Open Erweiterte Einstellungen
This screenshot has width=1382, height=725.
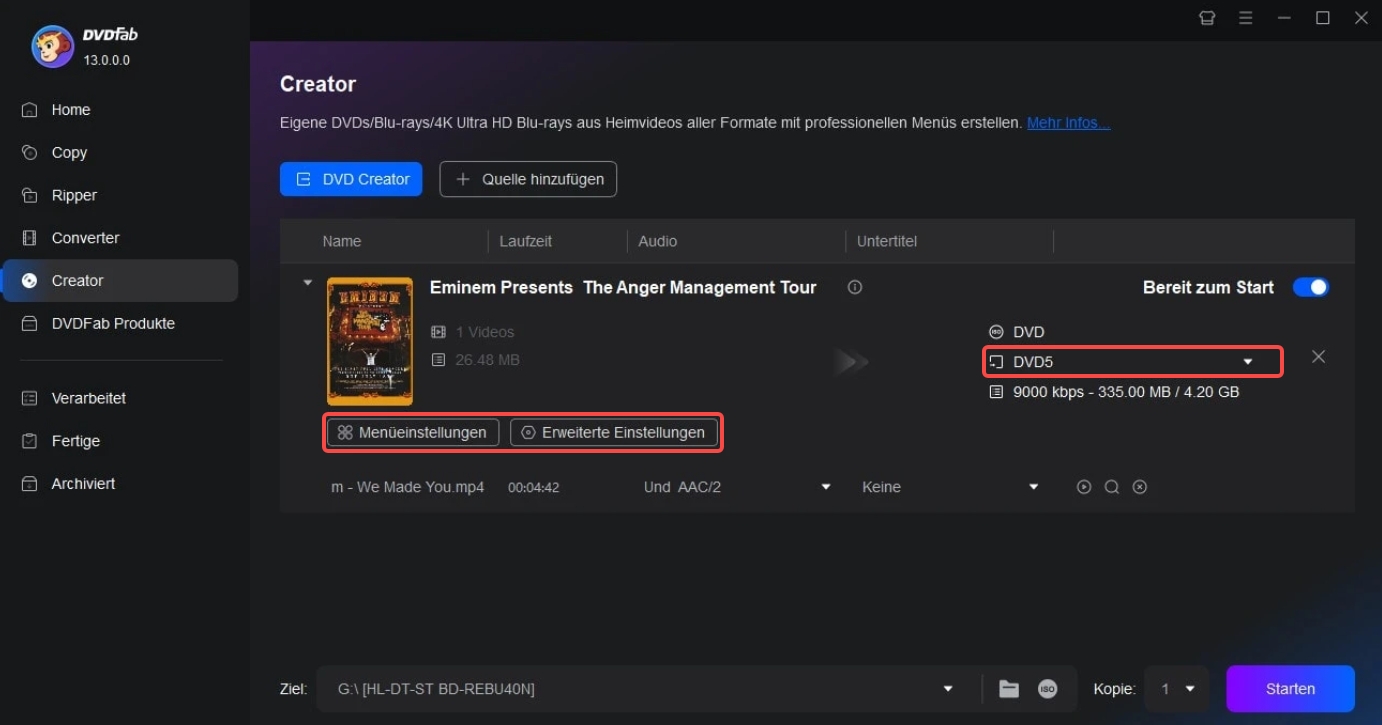point(614,433)
